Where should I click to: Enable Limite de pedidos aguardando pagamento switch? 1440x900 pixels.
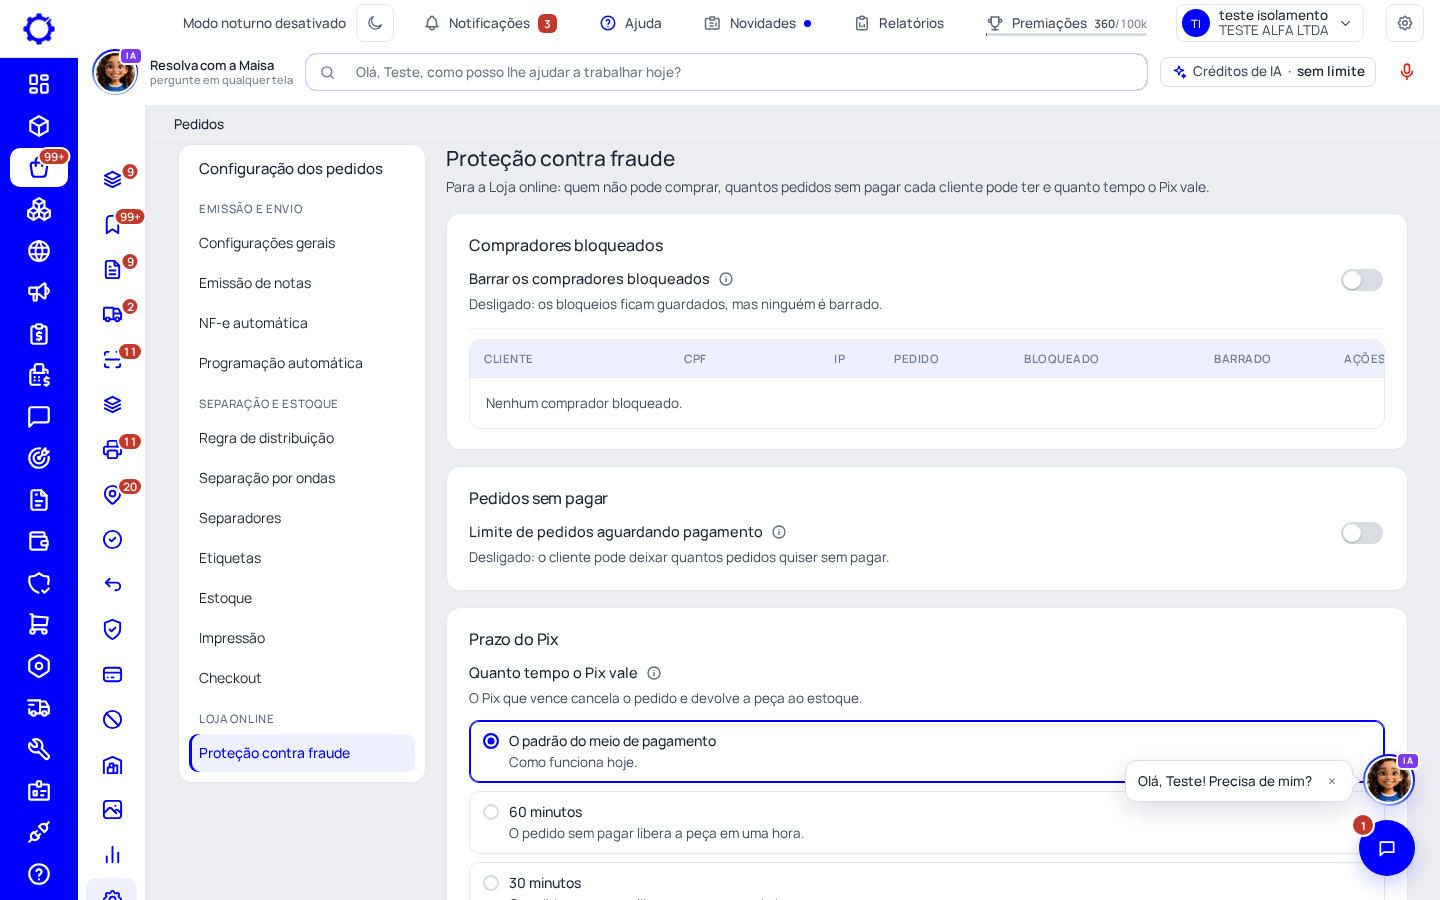1362,533
